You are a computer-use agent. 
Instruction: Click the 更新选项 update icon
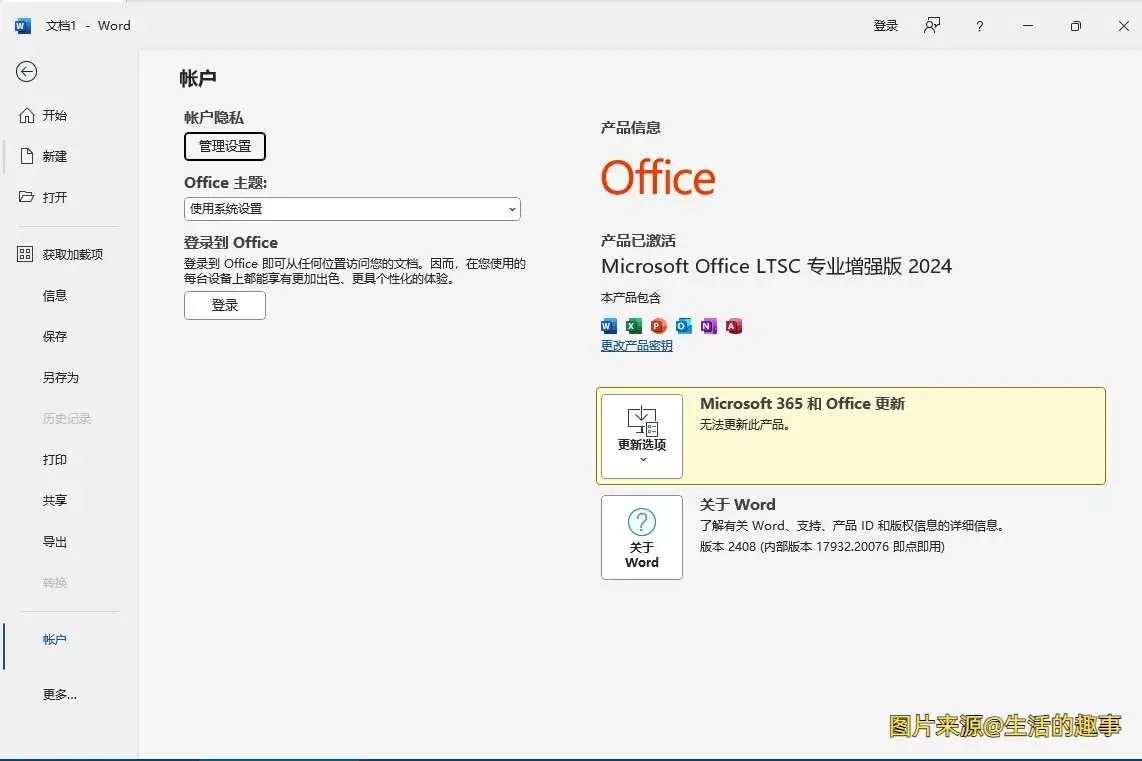[641, 420]
